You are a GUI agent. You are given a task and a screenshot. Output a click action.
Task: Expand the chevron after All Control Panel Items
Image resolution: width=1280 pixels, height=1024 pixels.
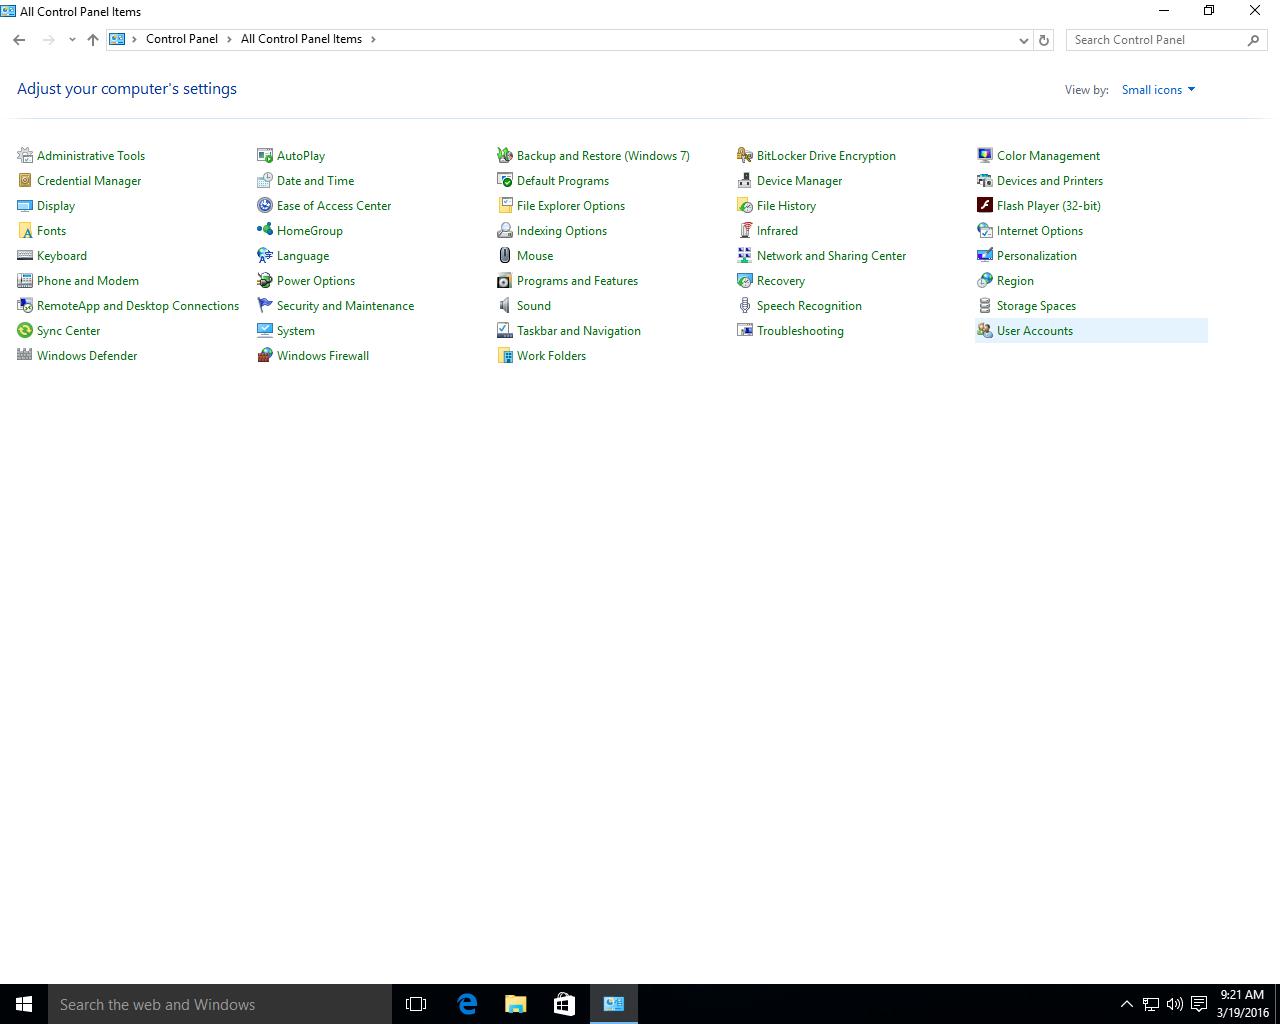[374, 39]
